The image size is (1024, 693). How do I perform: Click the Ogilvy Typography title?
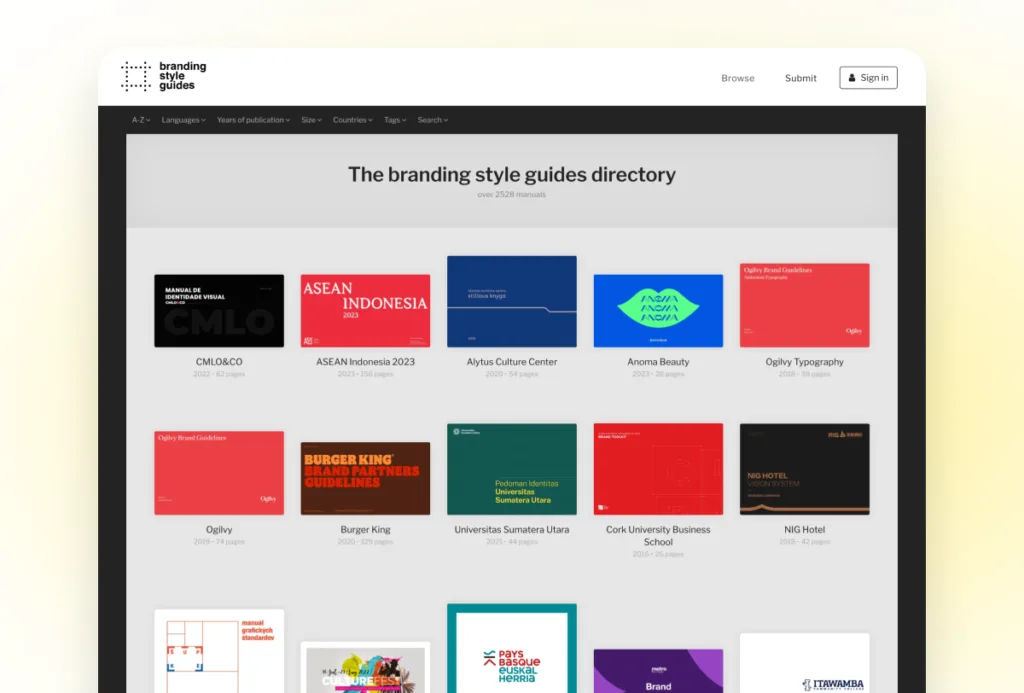point(805,362)
